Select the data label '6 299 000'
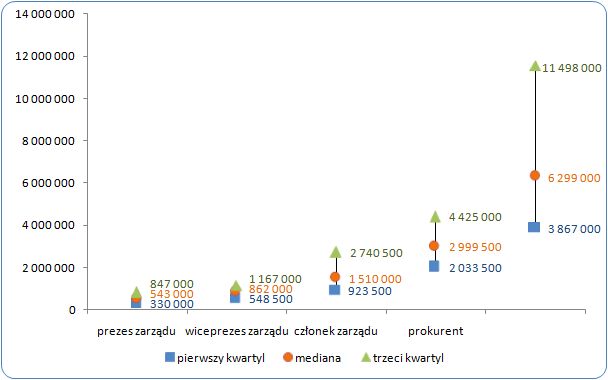The width and height of the screenshot is (608, 380). [x=574, y=178]
